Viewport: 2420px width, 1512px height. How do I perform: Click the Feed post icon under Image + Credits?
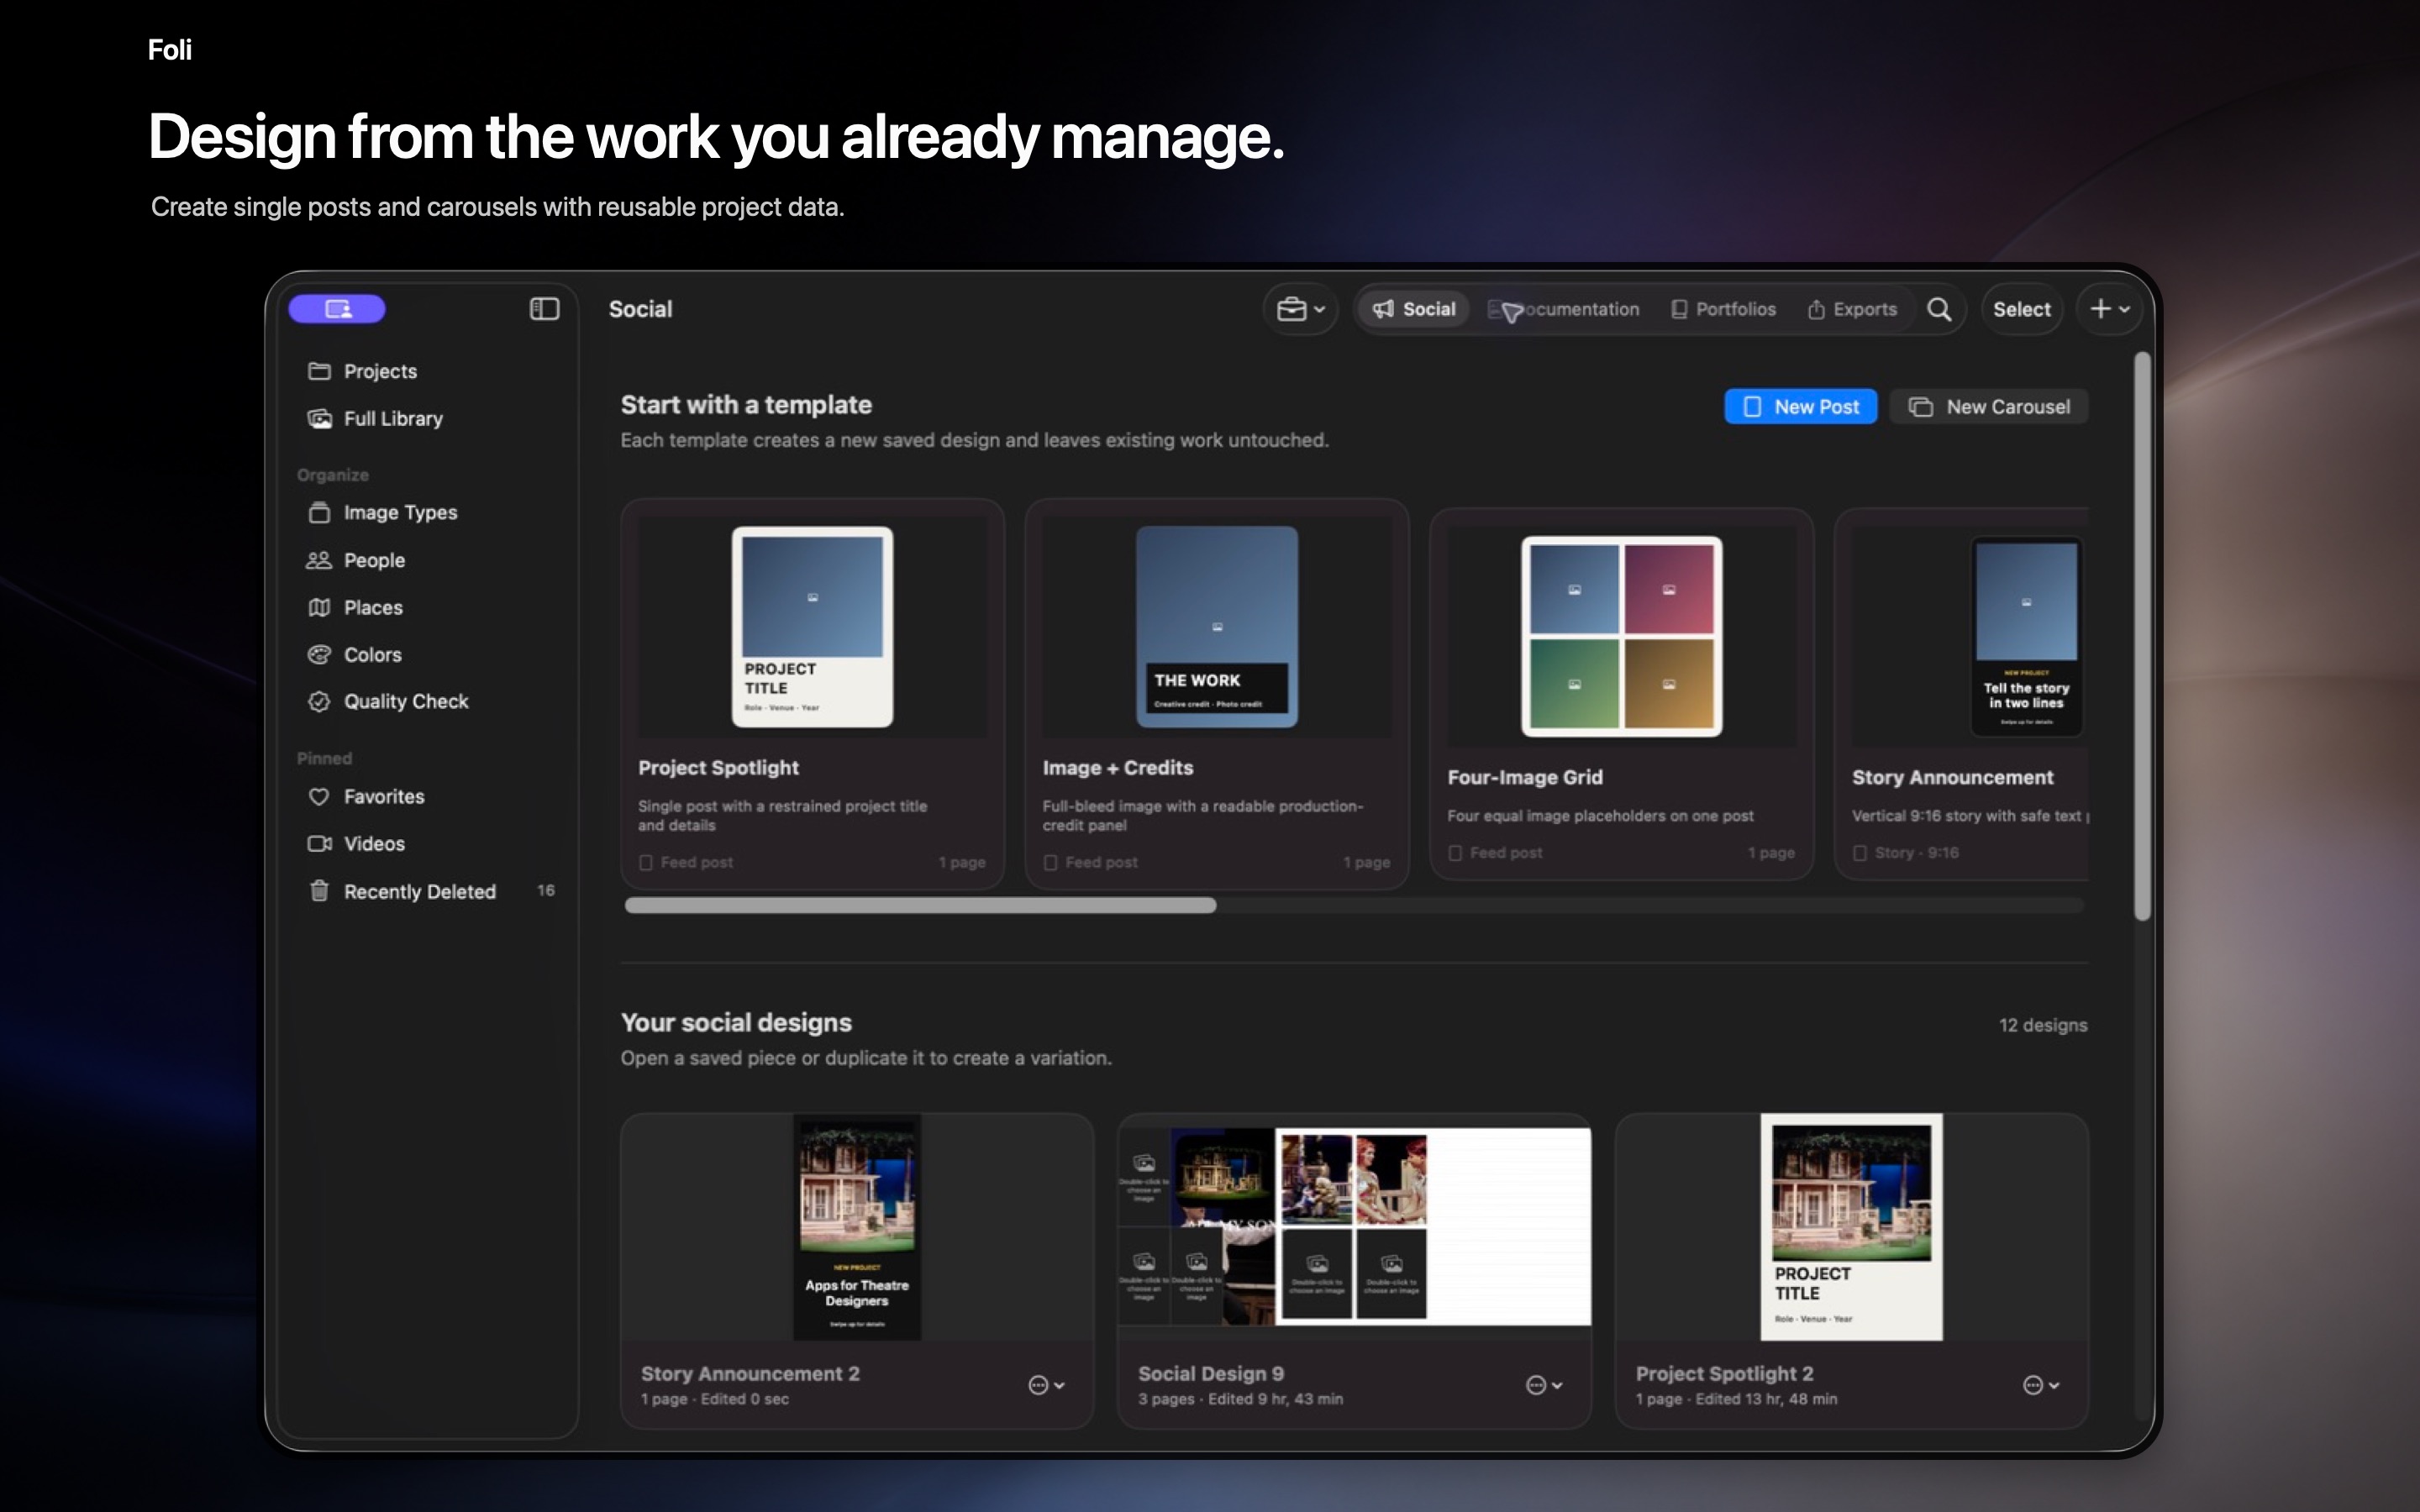point(1050,862)
